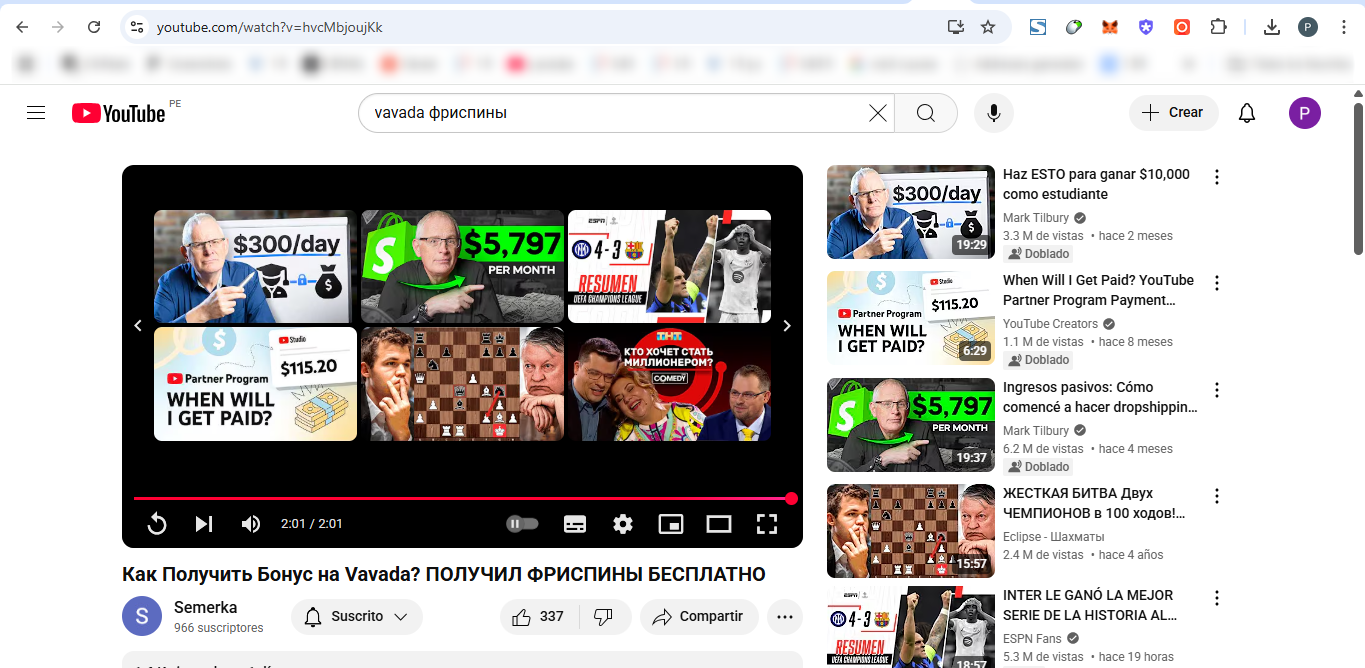1365x668 pixels.
Task: Click the address bar URL
Action: (x=270, y=27)
